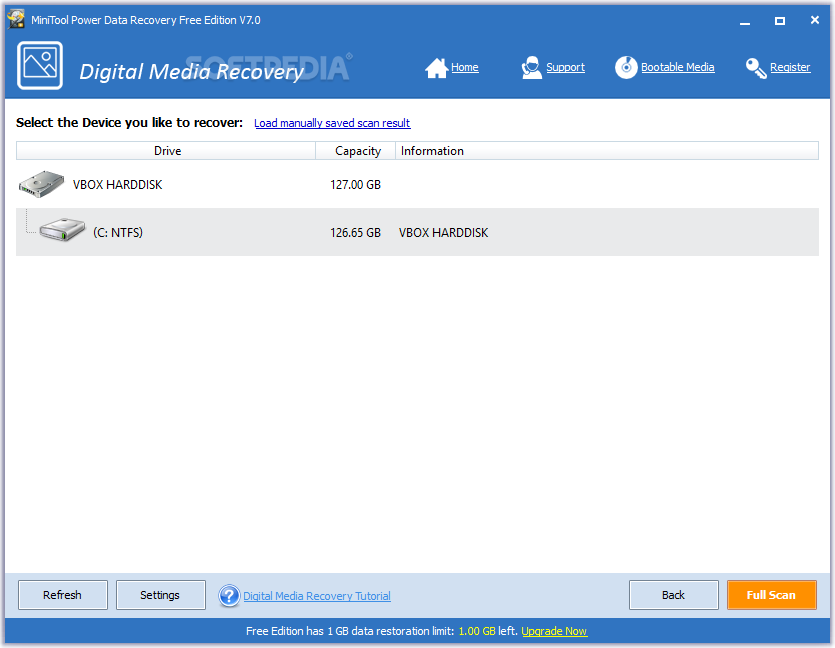The width and height of the screenshot is (835, 648).
Task: Select the VBOX HARDDISK drive name
Action: point(118,185)
